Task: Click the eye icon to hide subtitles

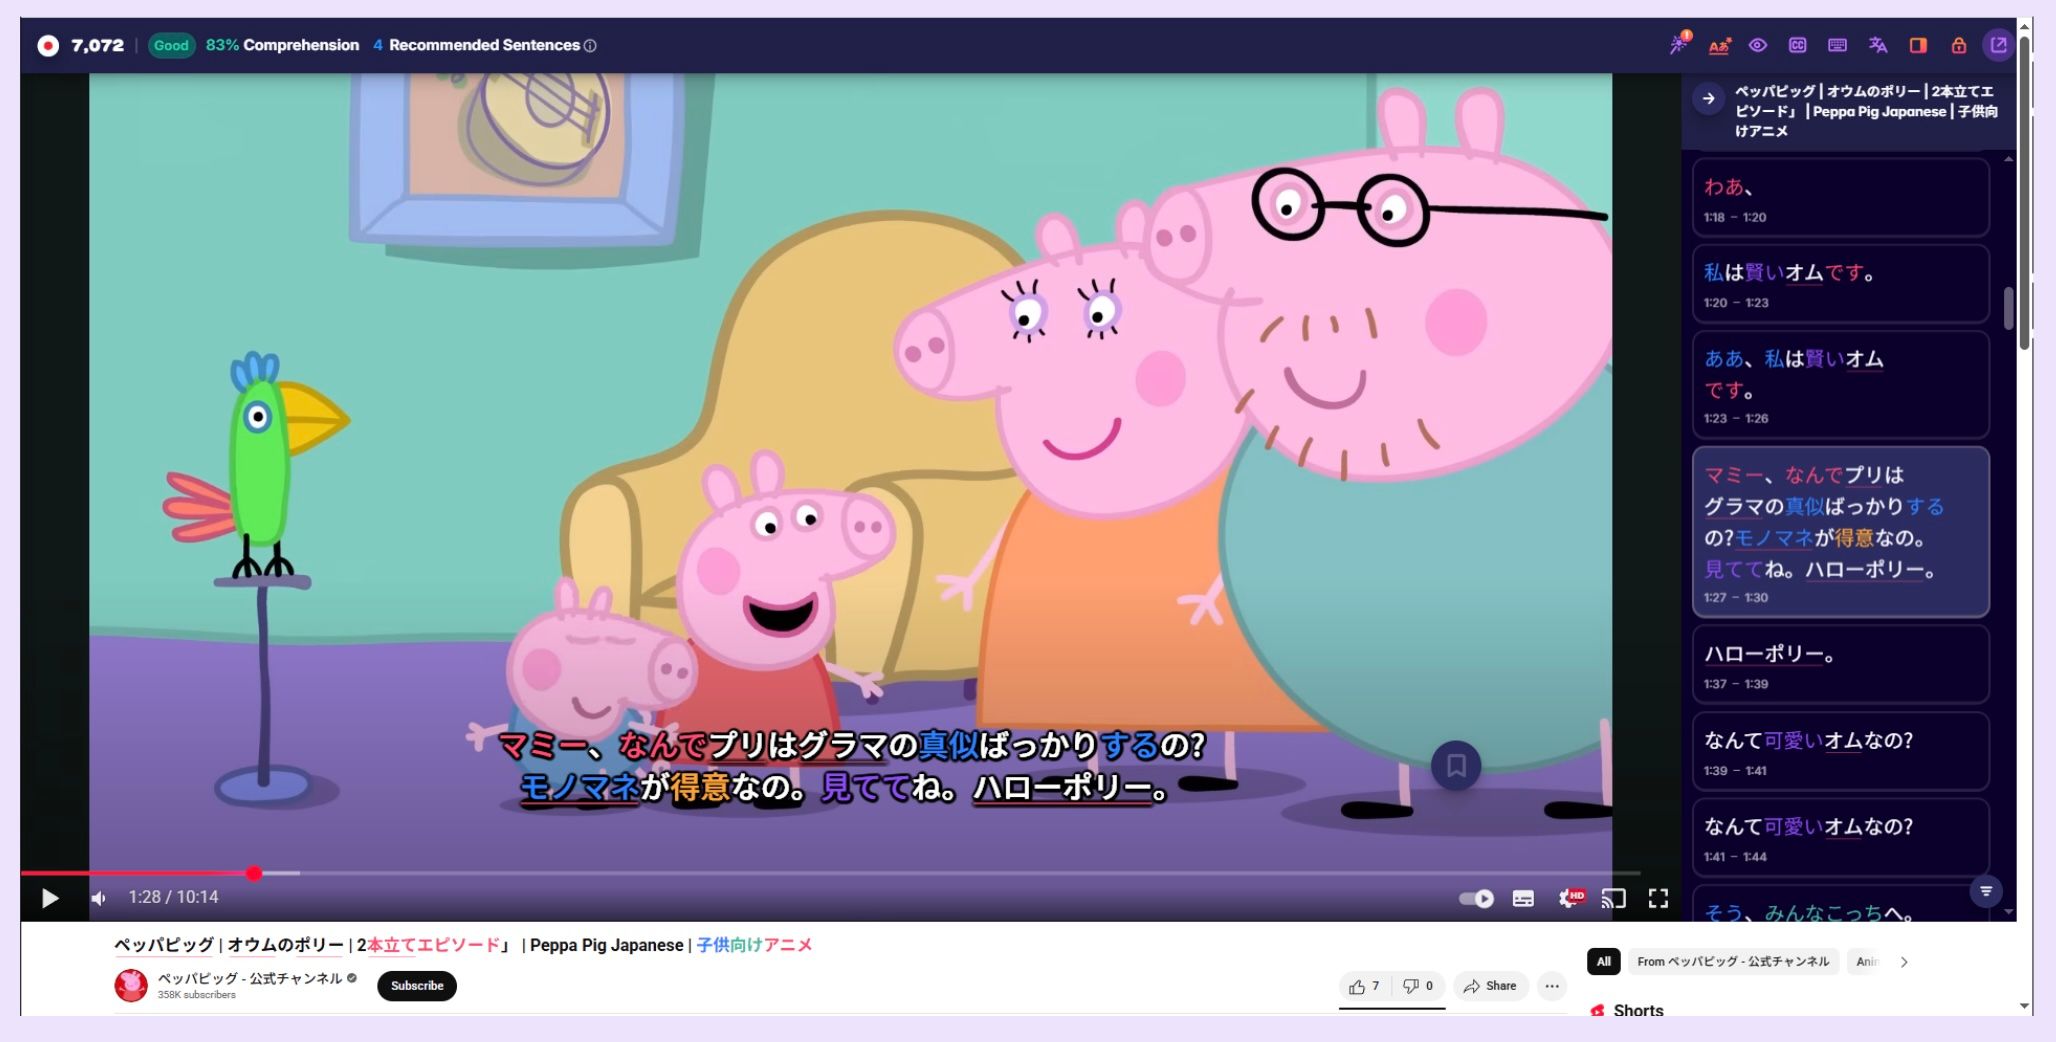Action: [x=1758, y=45]
